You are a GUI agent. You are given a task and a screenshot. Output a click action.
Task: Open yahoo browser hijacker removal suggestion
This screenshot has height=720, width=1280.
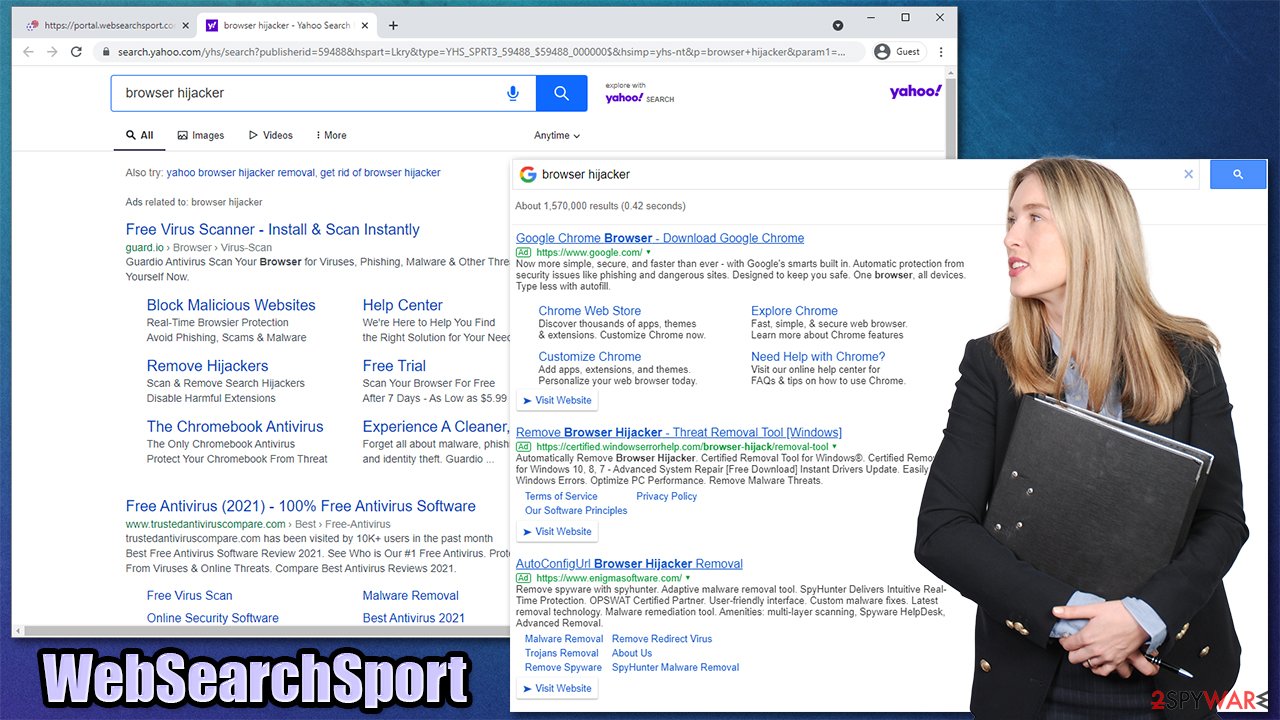240,173
